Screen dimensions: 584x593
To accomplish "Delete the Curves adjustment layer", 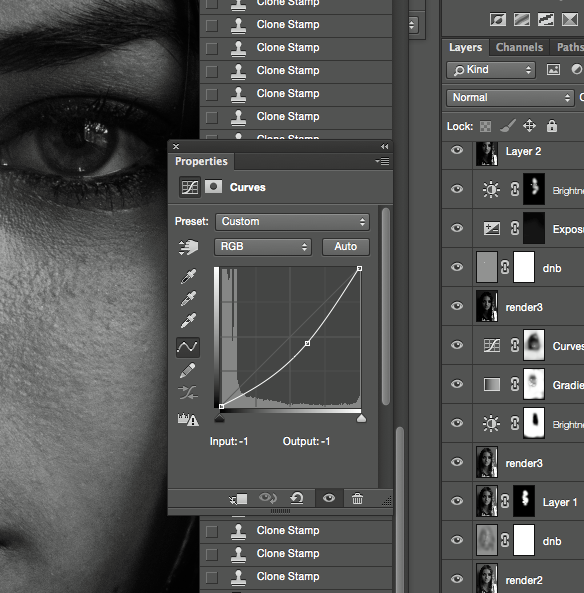I will (357, 498).
